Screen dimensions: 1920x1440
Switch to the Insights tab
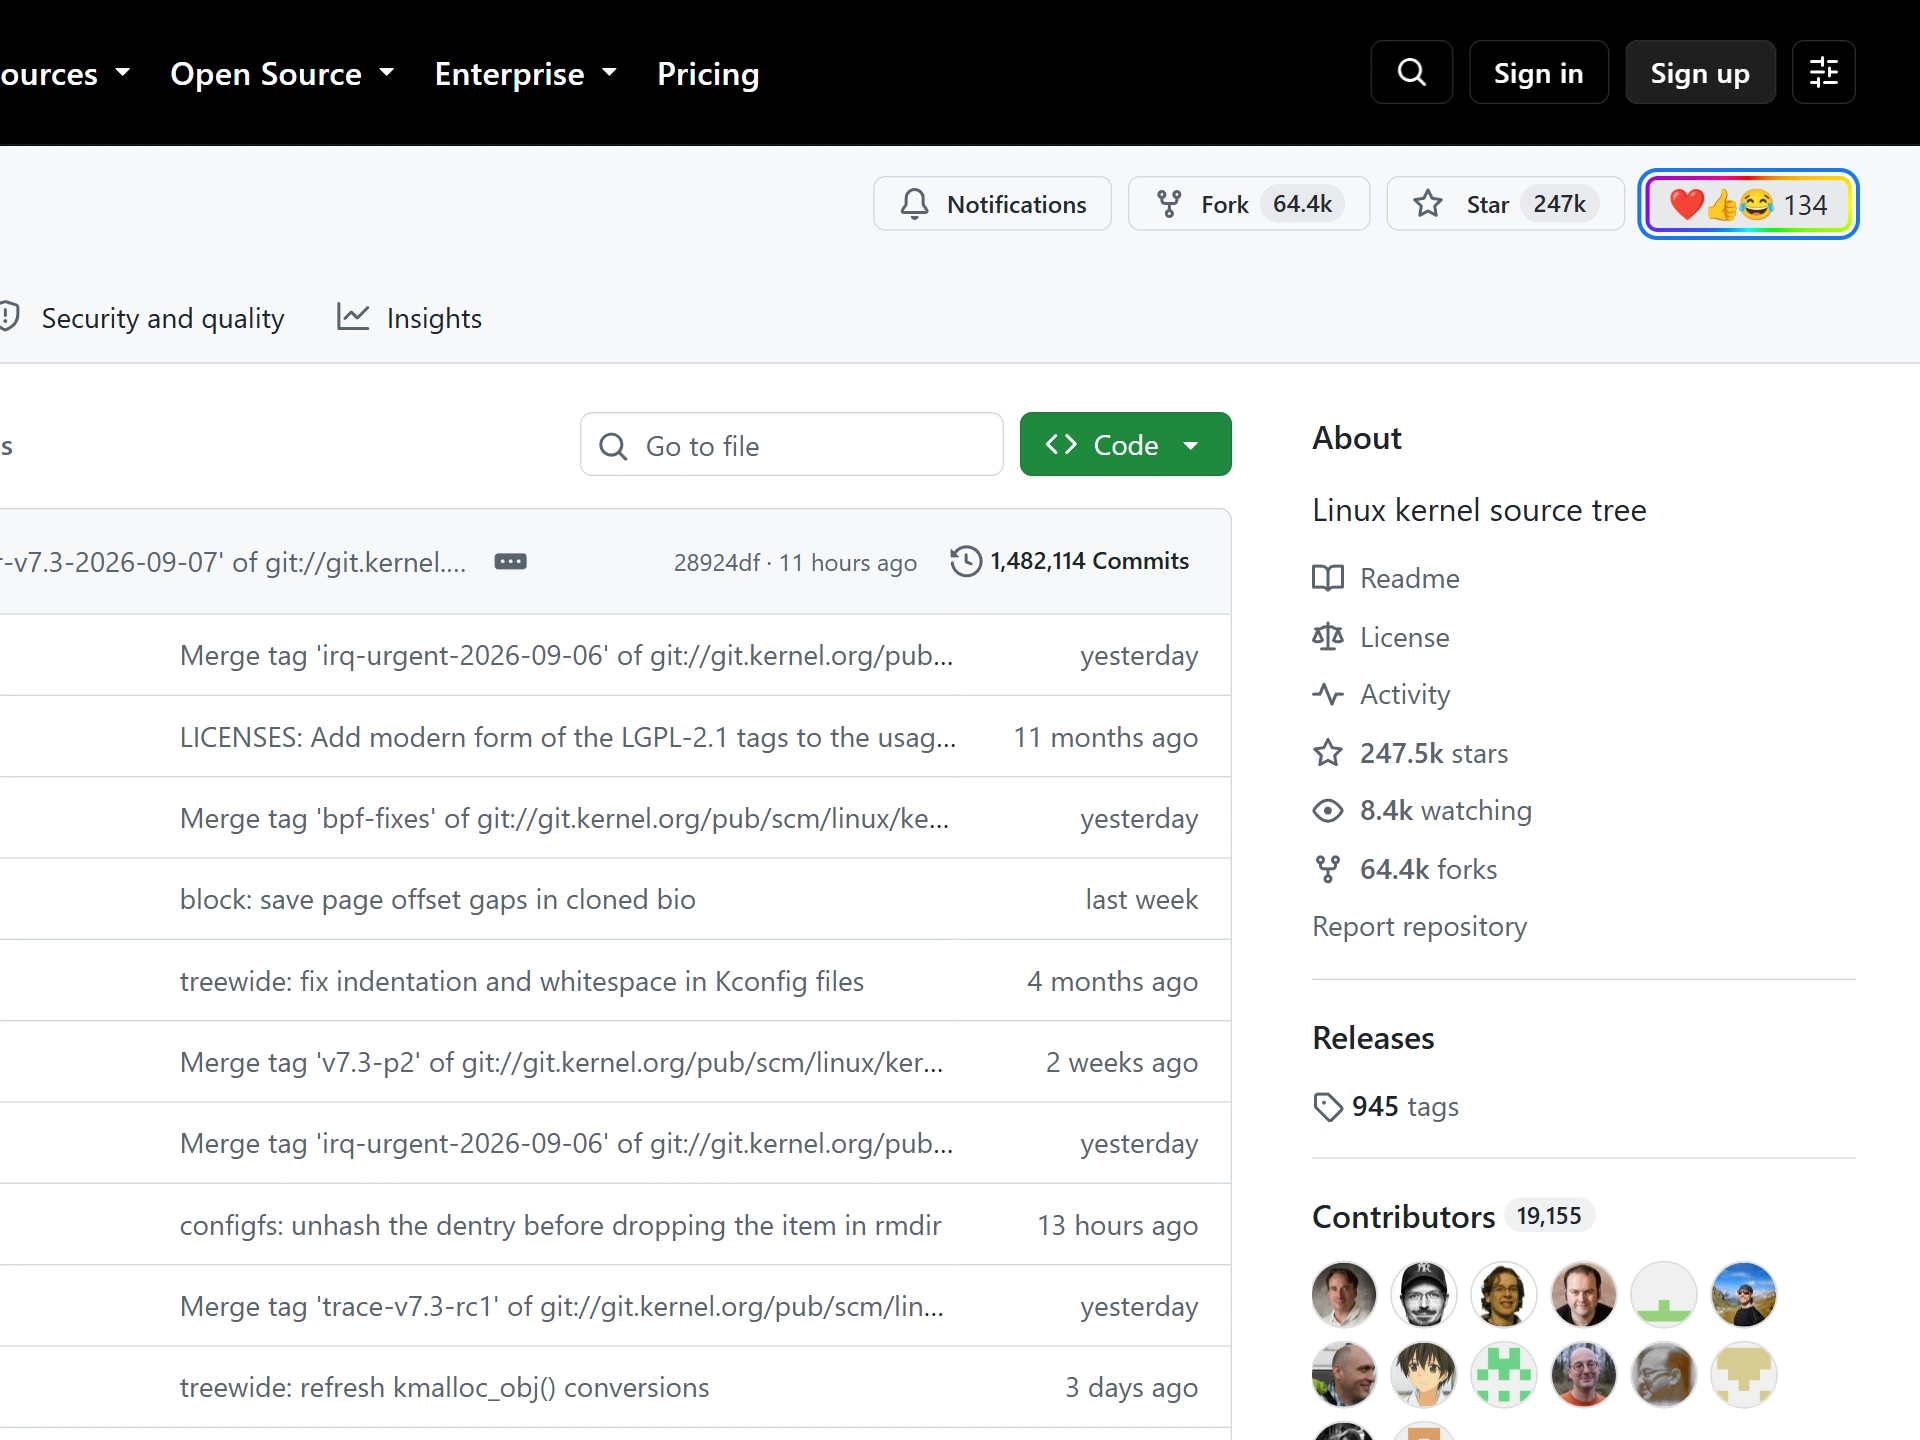(x=409, y=318)
